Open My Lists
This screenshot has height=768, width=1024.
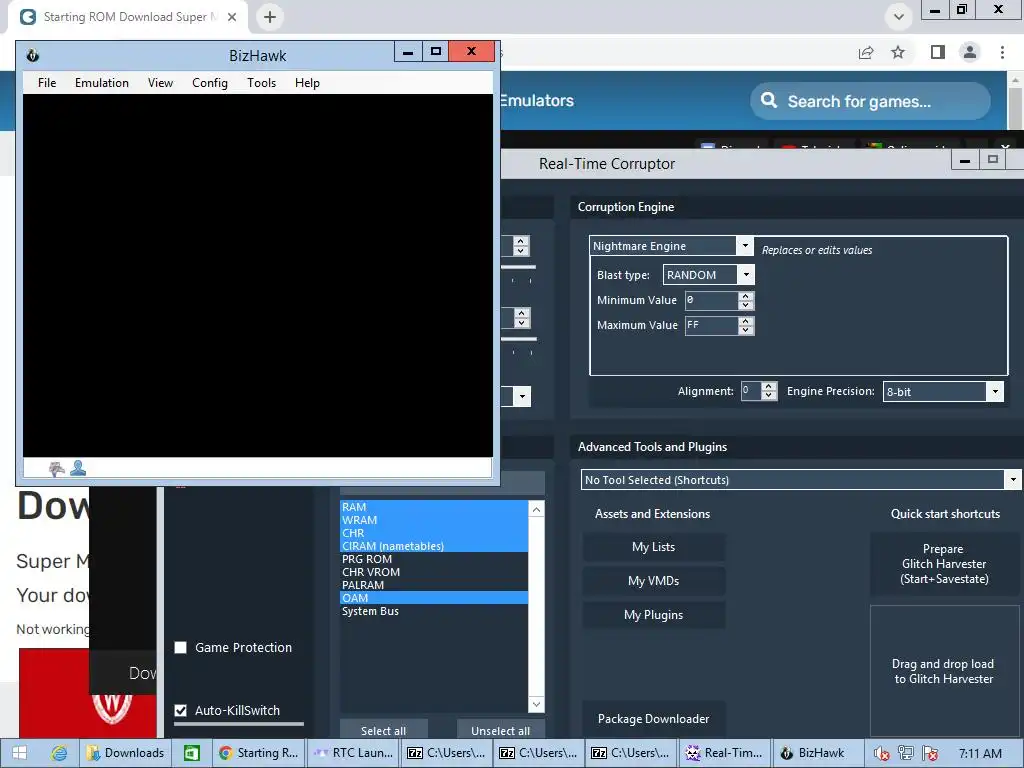pyautogui.click(x=654, y=547)
